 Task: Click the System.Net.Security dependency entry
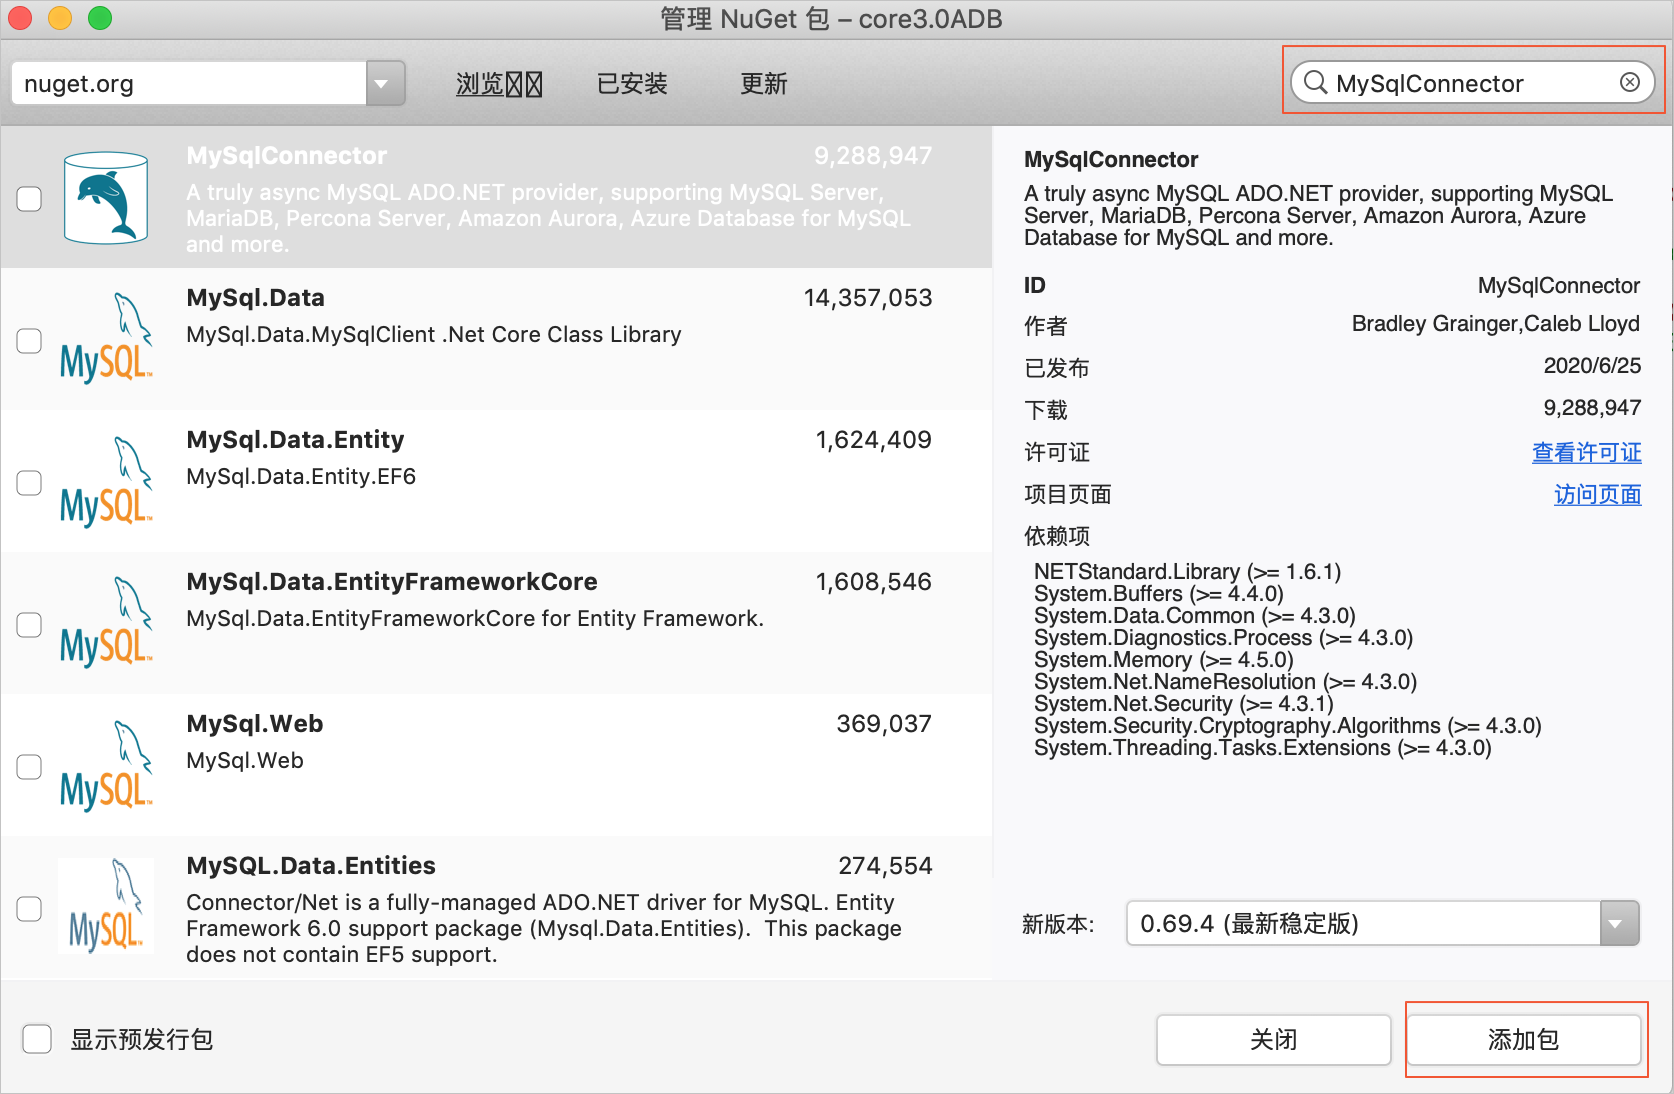pyautogui.click(x=1184, y=704)
